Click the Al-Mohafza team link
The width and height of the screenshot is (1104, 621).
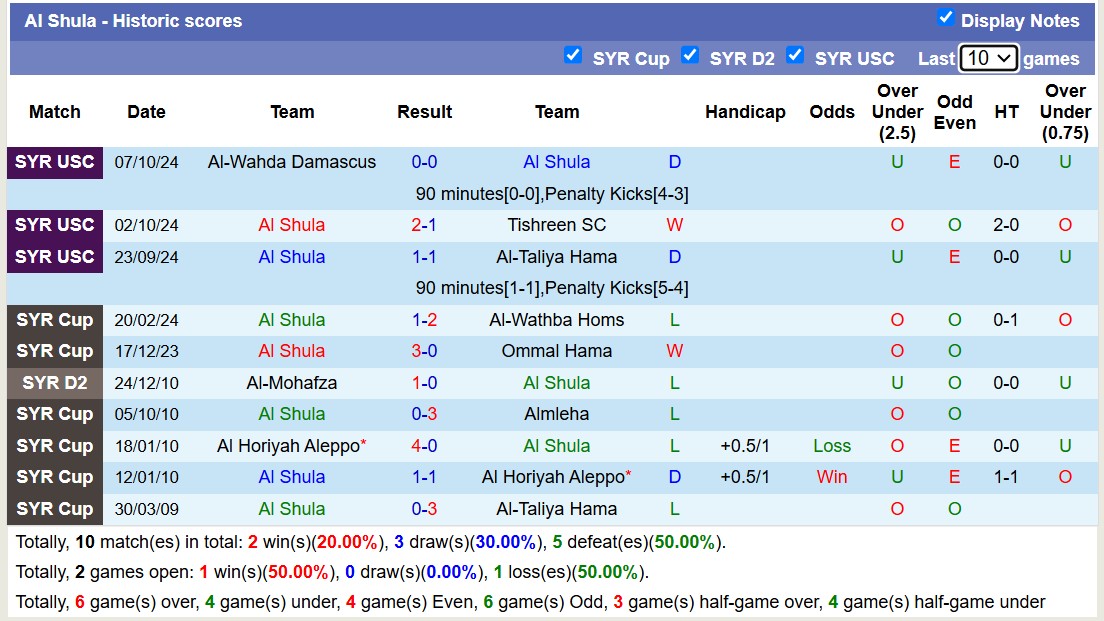pos(291,382)
